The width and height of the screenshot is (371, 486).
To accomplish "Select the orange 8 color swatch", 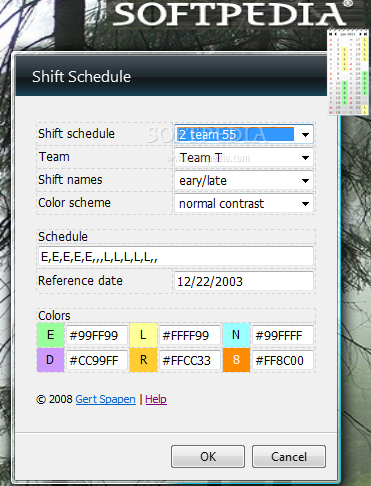I will point(236,360).
